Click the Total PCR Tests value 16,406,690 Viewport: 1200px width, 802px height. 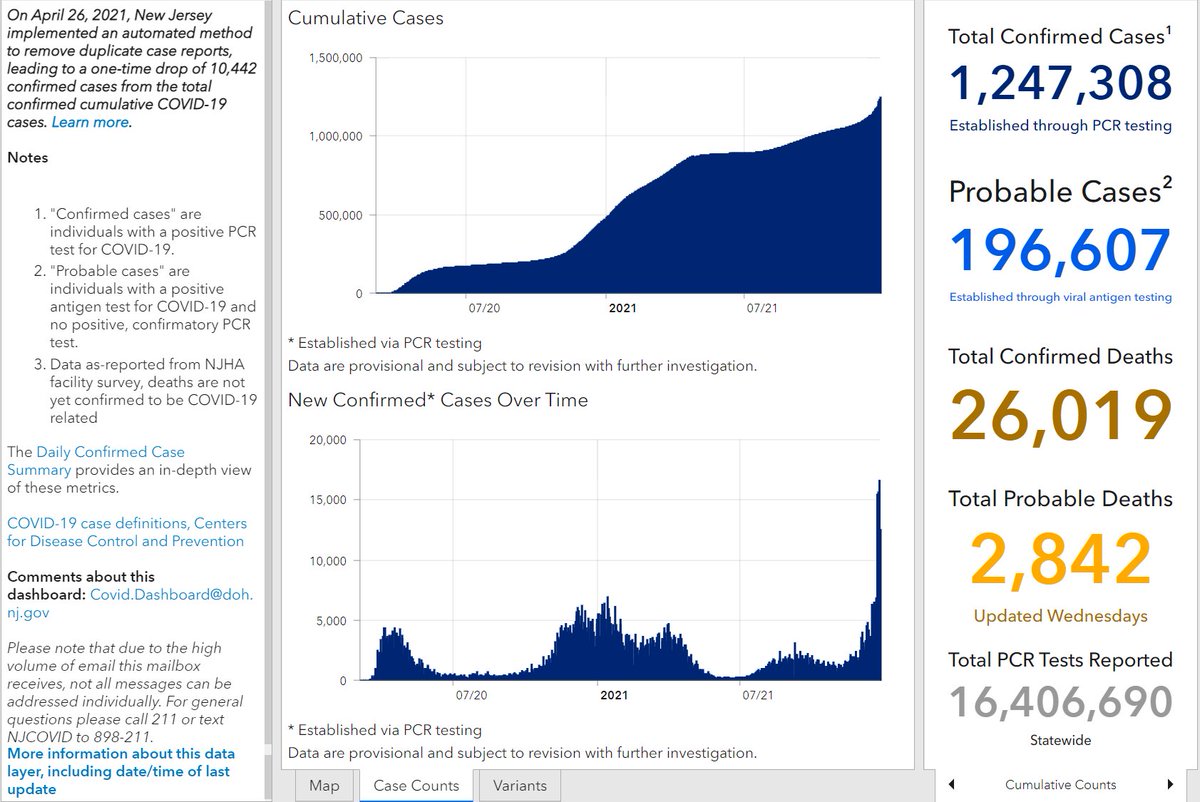point(1060,701)
